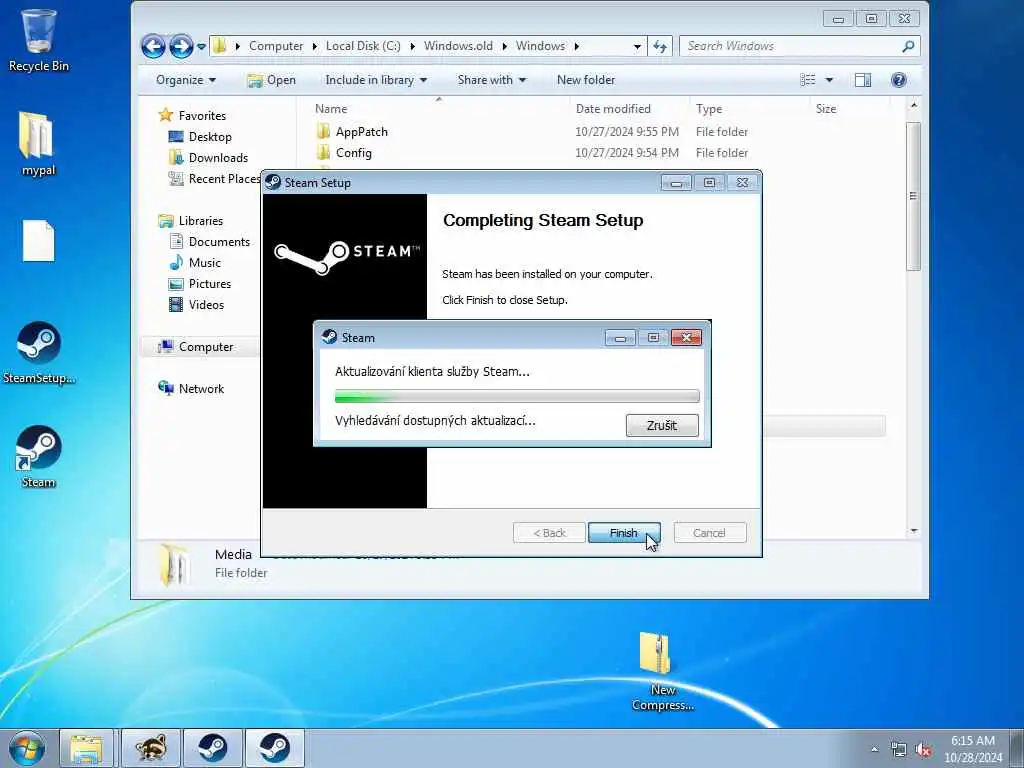Open the clock showing 6:15 AM
This screenshot has height=768, width=1024.
pyautogui.click(x=972, y=749)
